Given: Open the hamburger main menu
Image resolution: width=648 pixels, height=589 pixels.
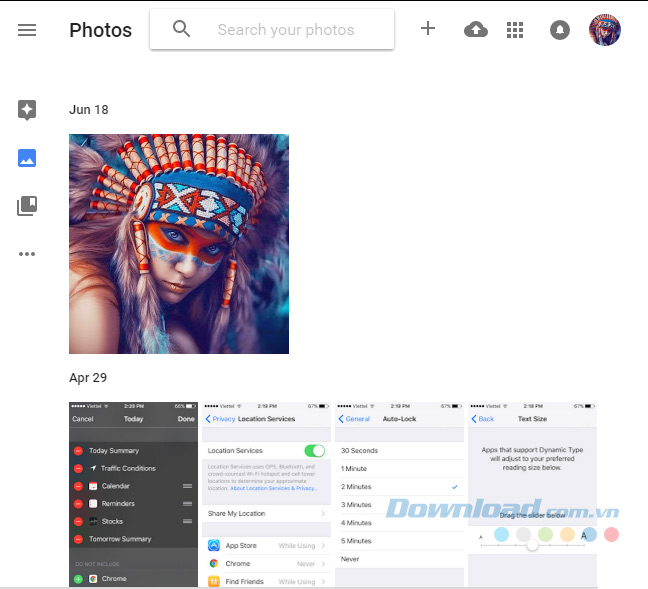Looking at the screenshot, I should tap(27, 30).
